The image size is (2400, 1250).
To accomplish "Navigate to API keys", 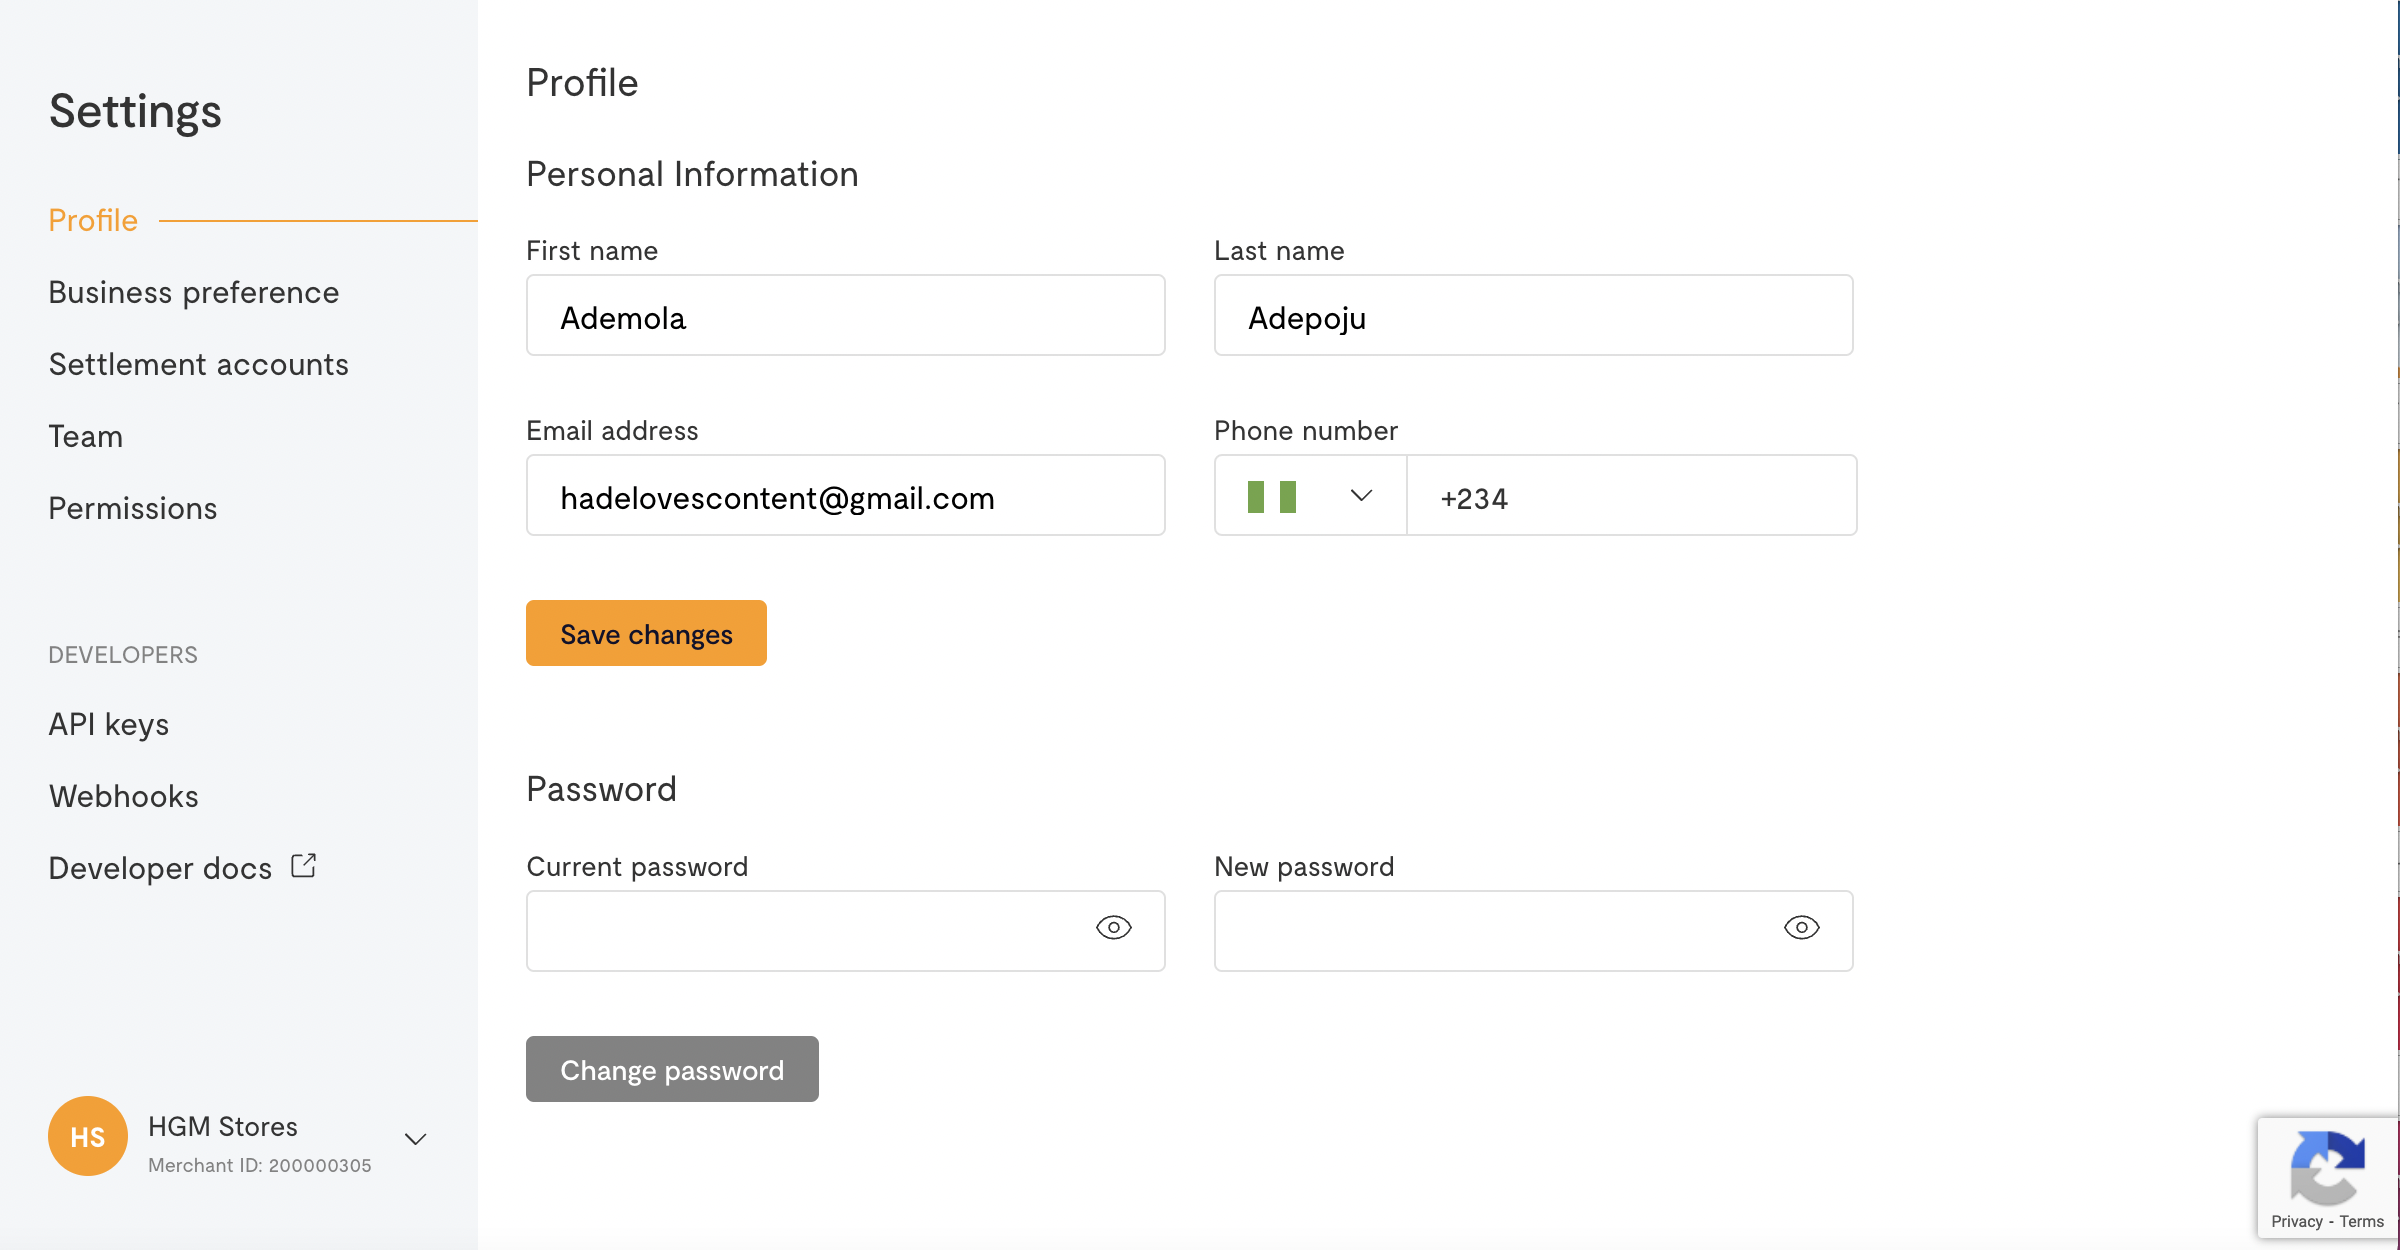I will click(109, 724).
